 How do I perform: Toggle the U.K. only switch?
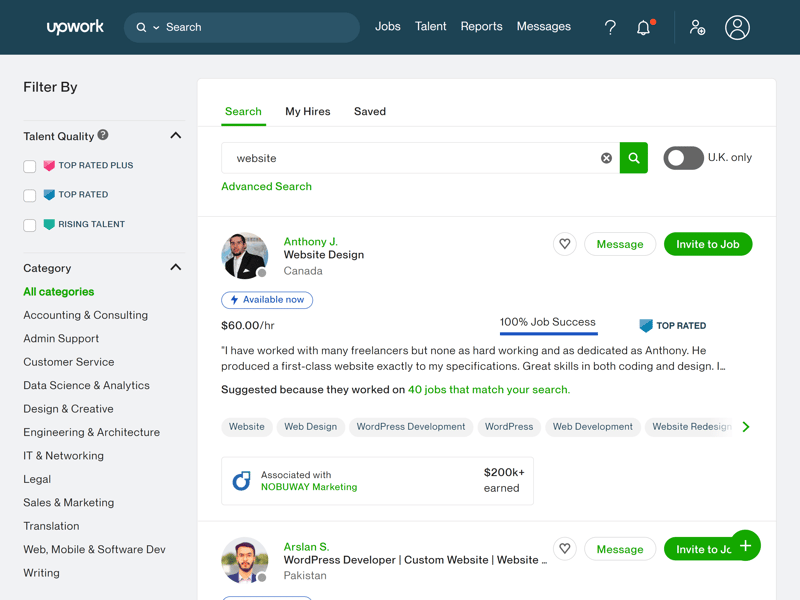683,158
